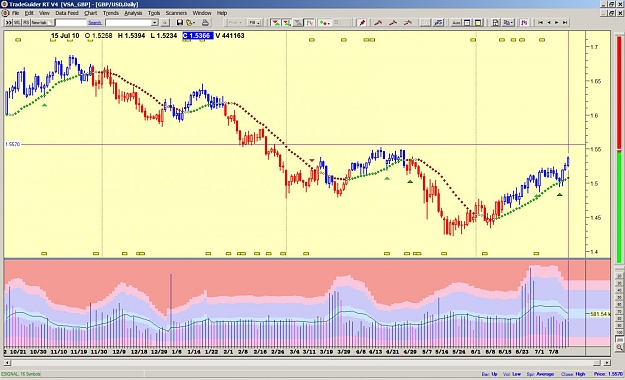Open the Data Feed menu

pos(67,13)
